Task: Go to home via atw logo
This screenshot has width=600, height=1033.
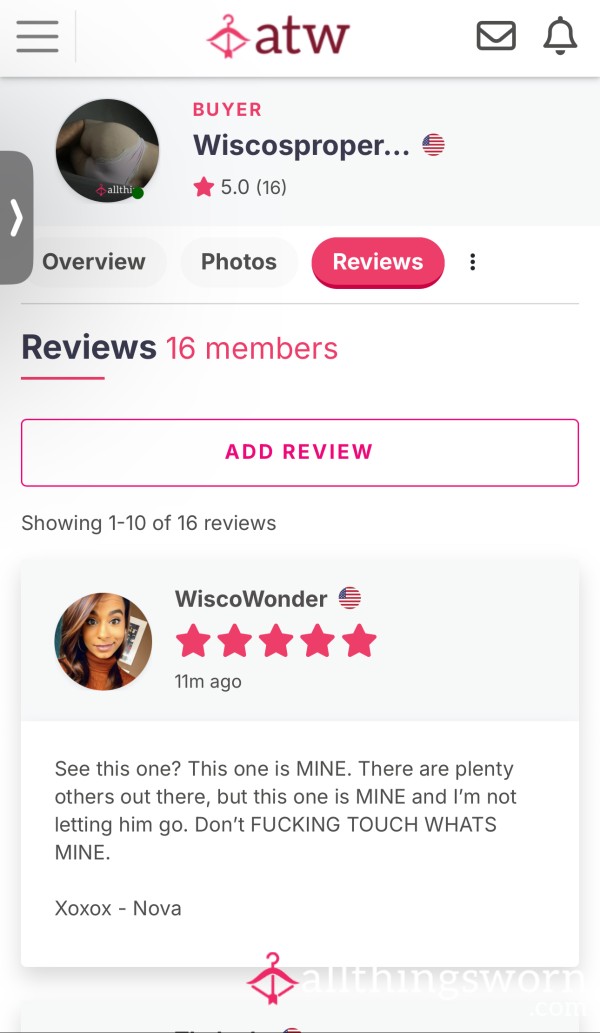Action: (x=277, y=36)
